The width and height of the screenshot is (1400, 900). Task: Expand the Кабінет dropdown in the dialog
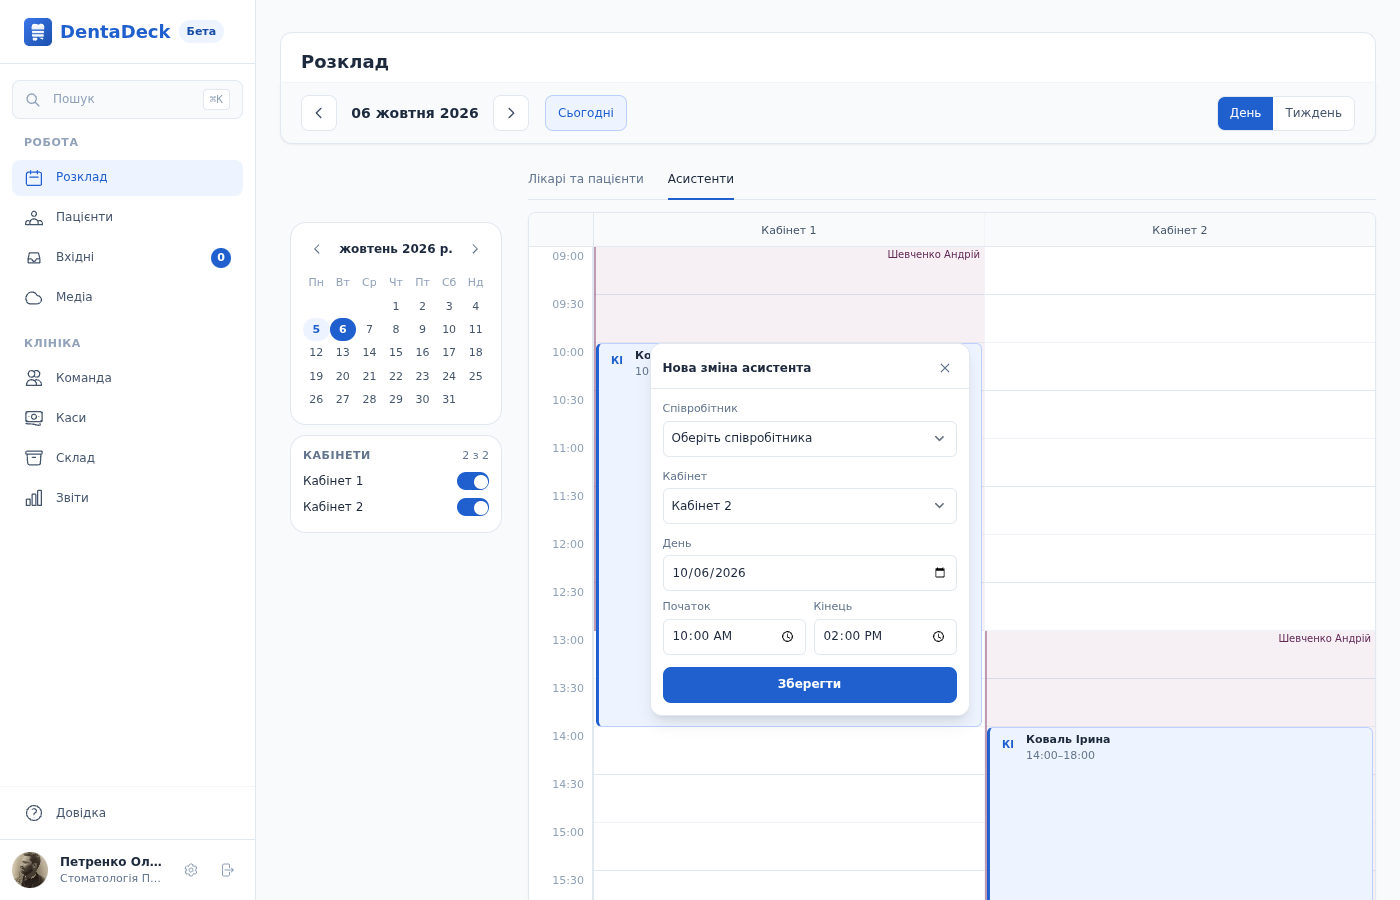[x=810, y=506]
